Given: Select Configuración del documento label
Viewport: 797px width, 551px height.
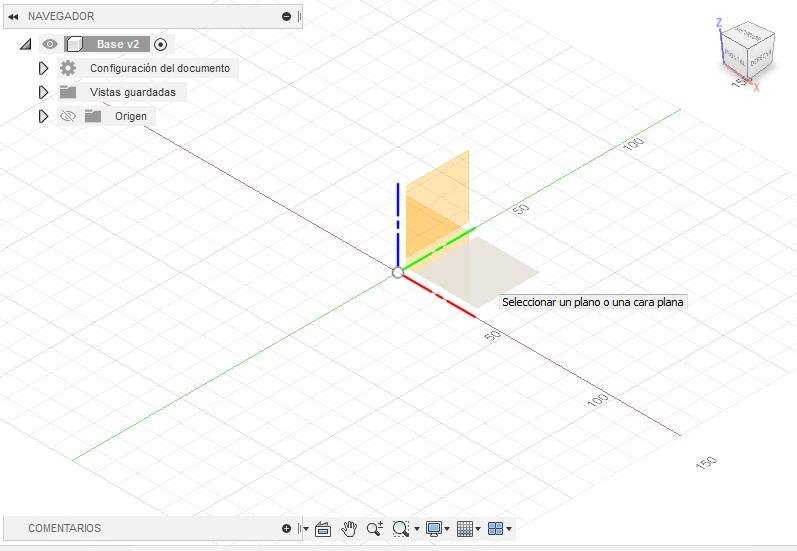Looking at the screenshot, I should (x=160, y=68).
